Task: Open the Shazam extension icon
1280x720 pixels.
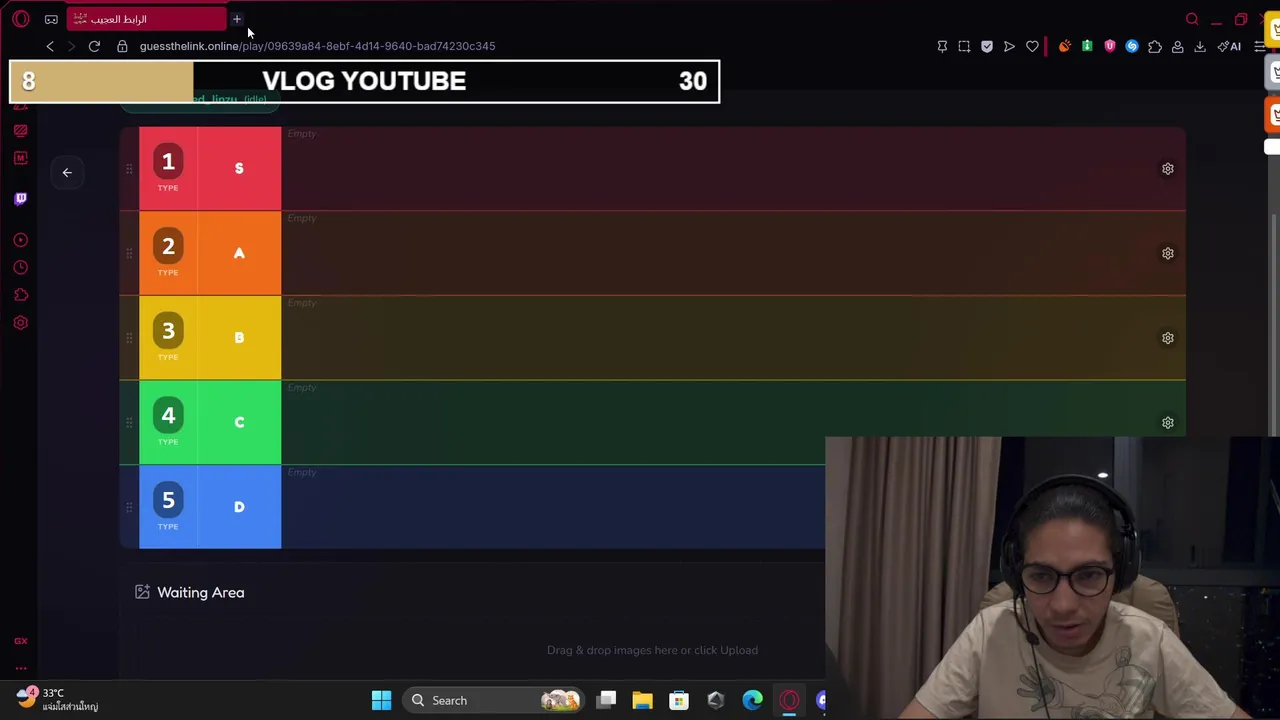Action: [x=1132, y=46]
